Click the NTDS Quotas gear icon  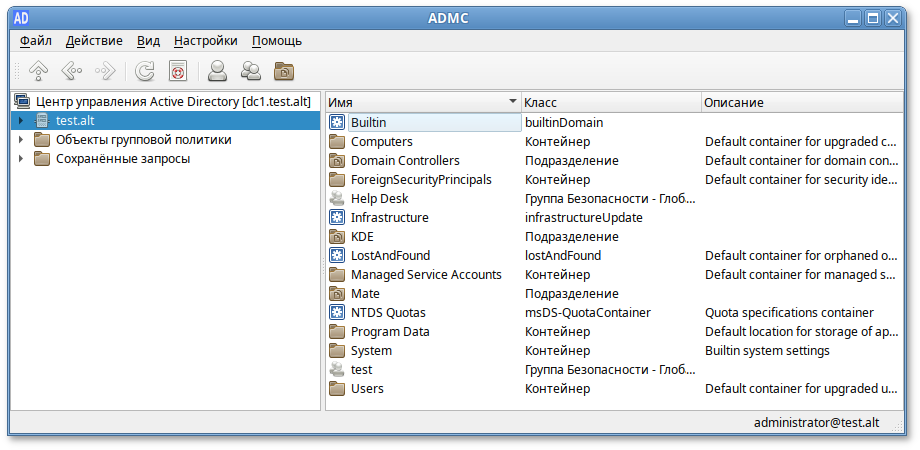(337, 312)
